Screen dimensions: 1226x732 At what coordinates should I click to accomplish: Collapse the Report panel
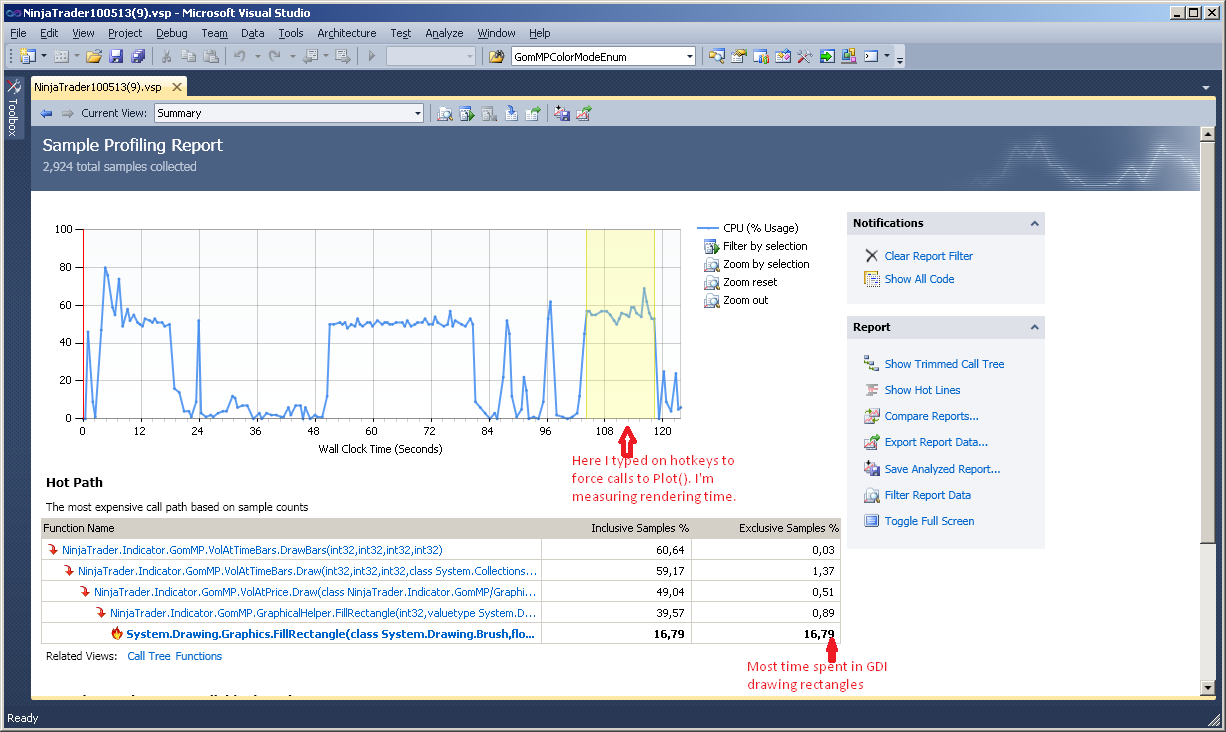1034,328
